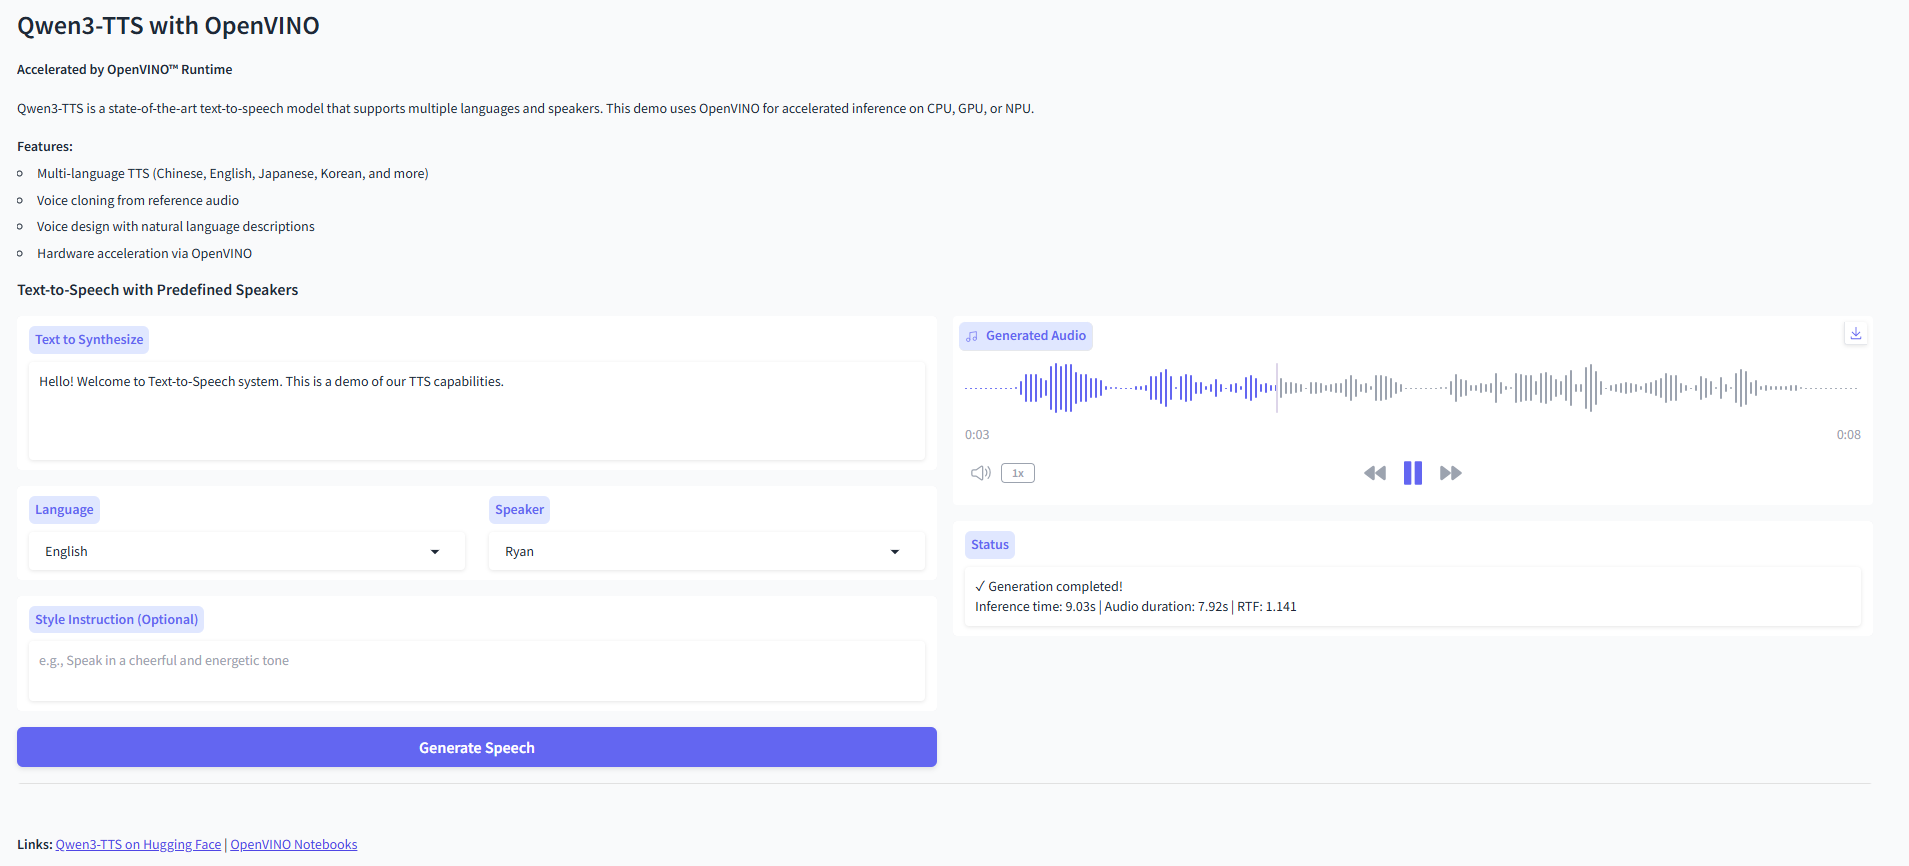The image size is (1909, 866).
Task: Click the Text to Synthesize label
Action: (x=89, y=340)
